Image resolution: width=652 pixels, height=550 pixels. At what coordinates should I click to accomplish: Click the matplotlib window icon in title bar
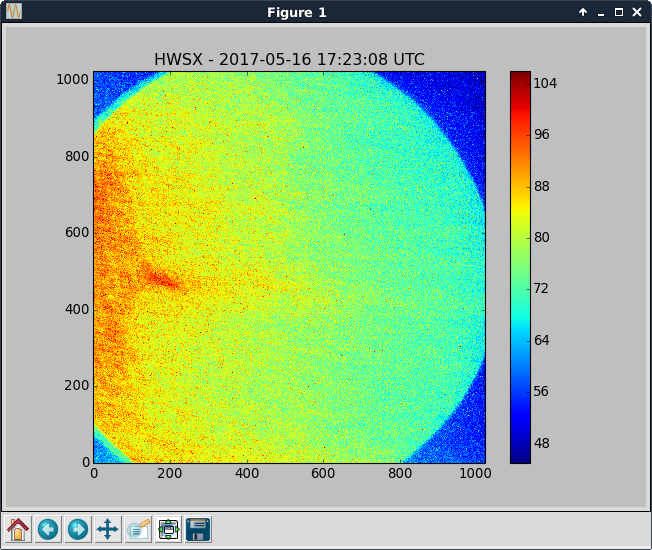pyautogui.click(x=14, y=12)
